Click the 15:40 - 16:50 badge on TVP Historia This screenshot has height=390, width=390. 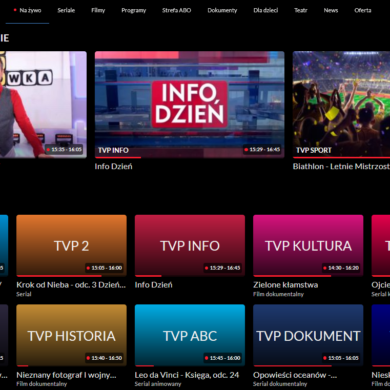tap(104, 358)
